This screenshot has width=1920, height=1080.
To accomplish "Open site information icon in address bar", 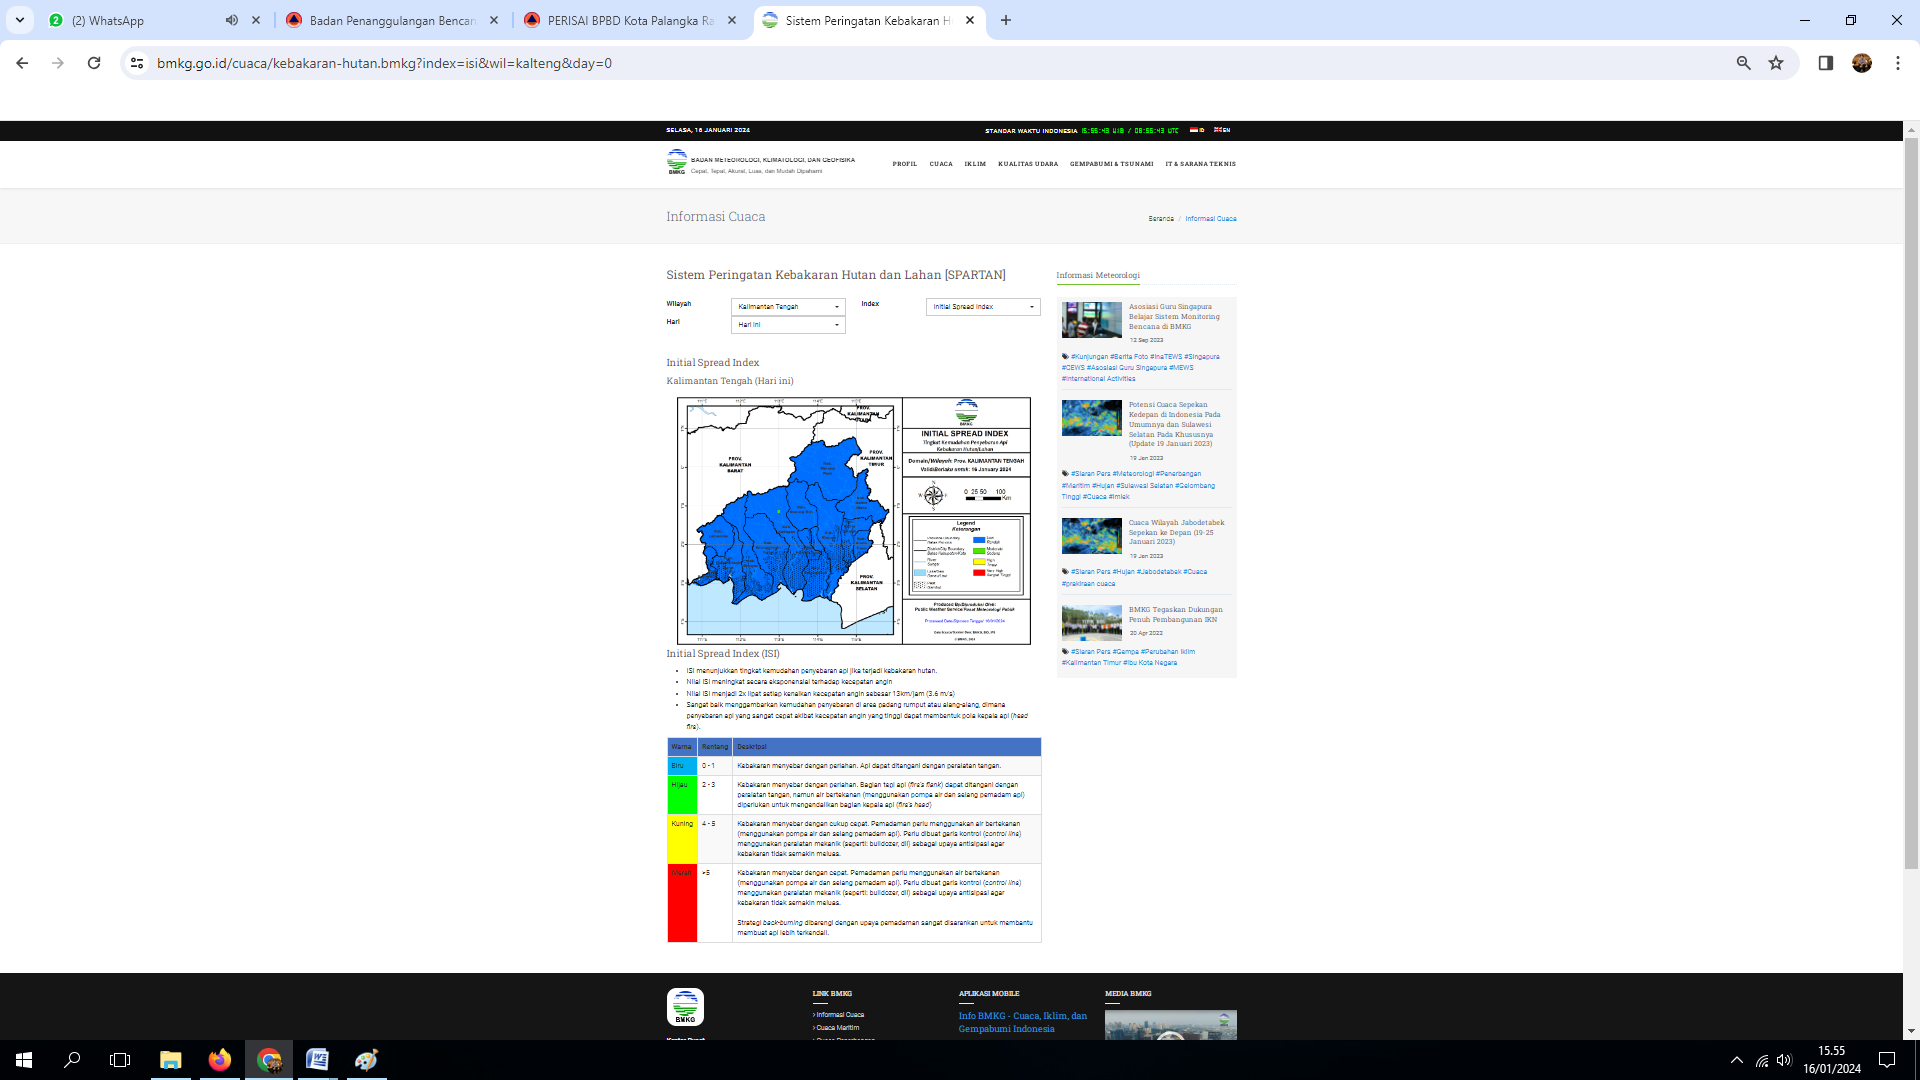I will coord(137,63).
